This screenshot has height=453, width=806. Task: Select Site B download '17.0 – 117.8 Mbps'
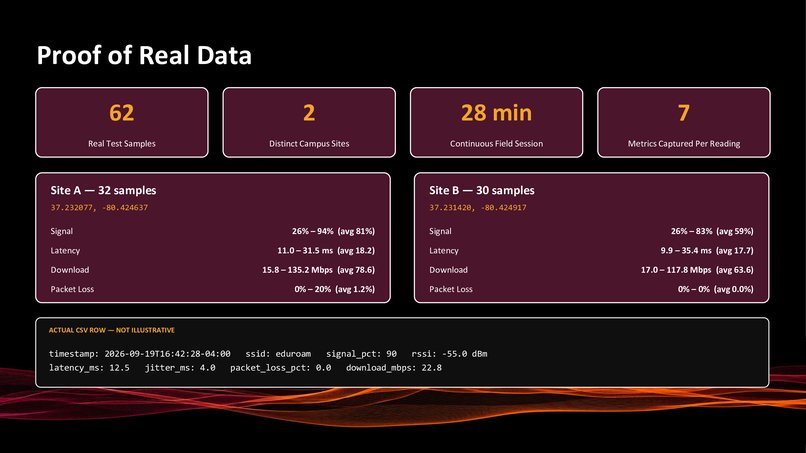[676, 270]
